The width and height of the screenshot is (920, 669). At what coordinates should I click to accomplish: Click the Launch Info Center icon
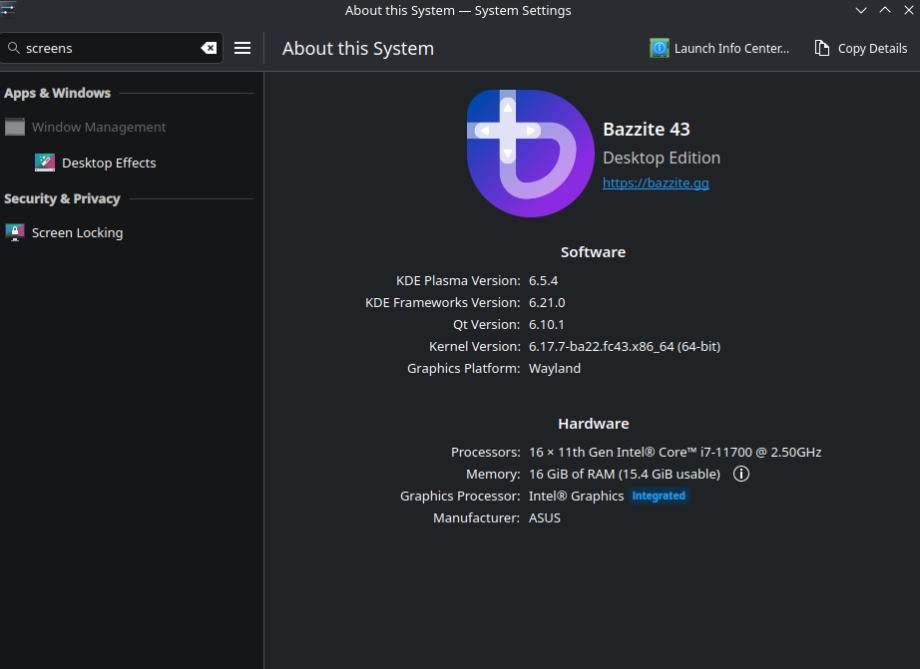point(659,48)
